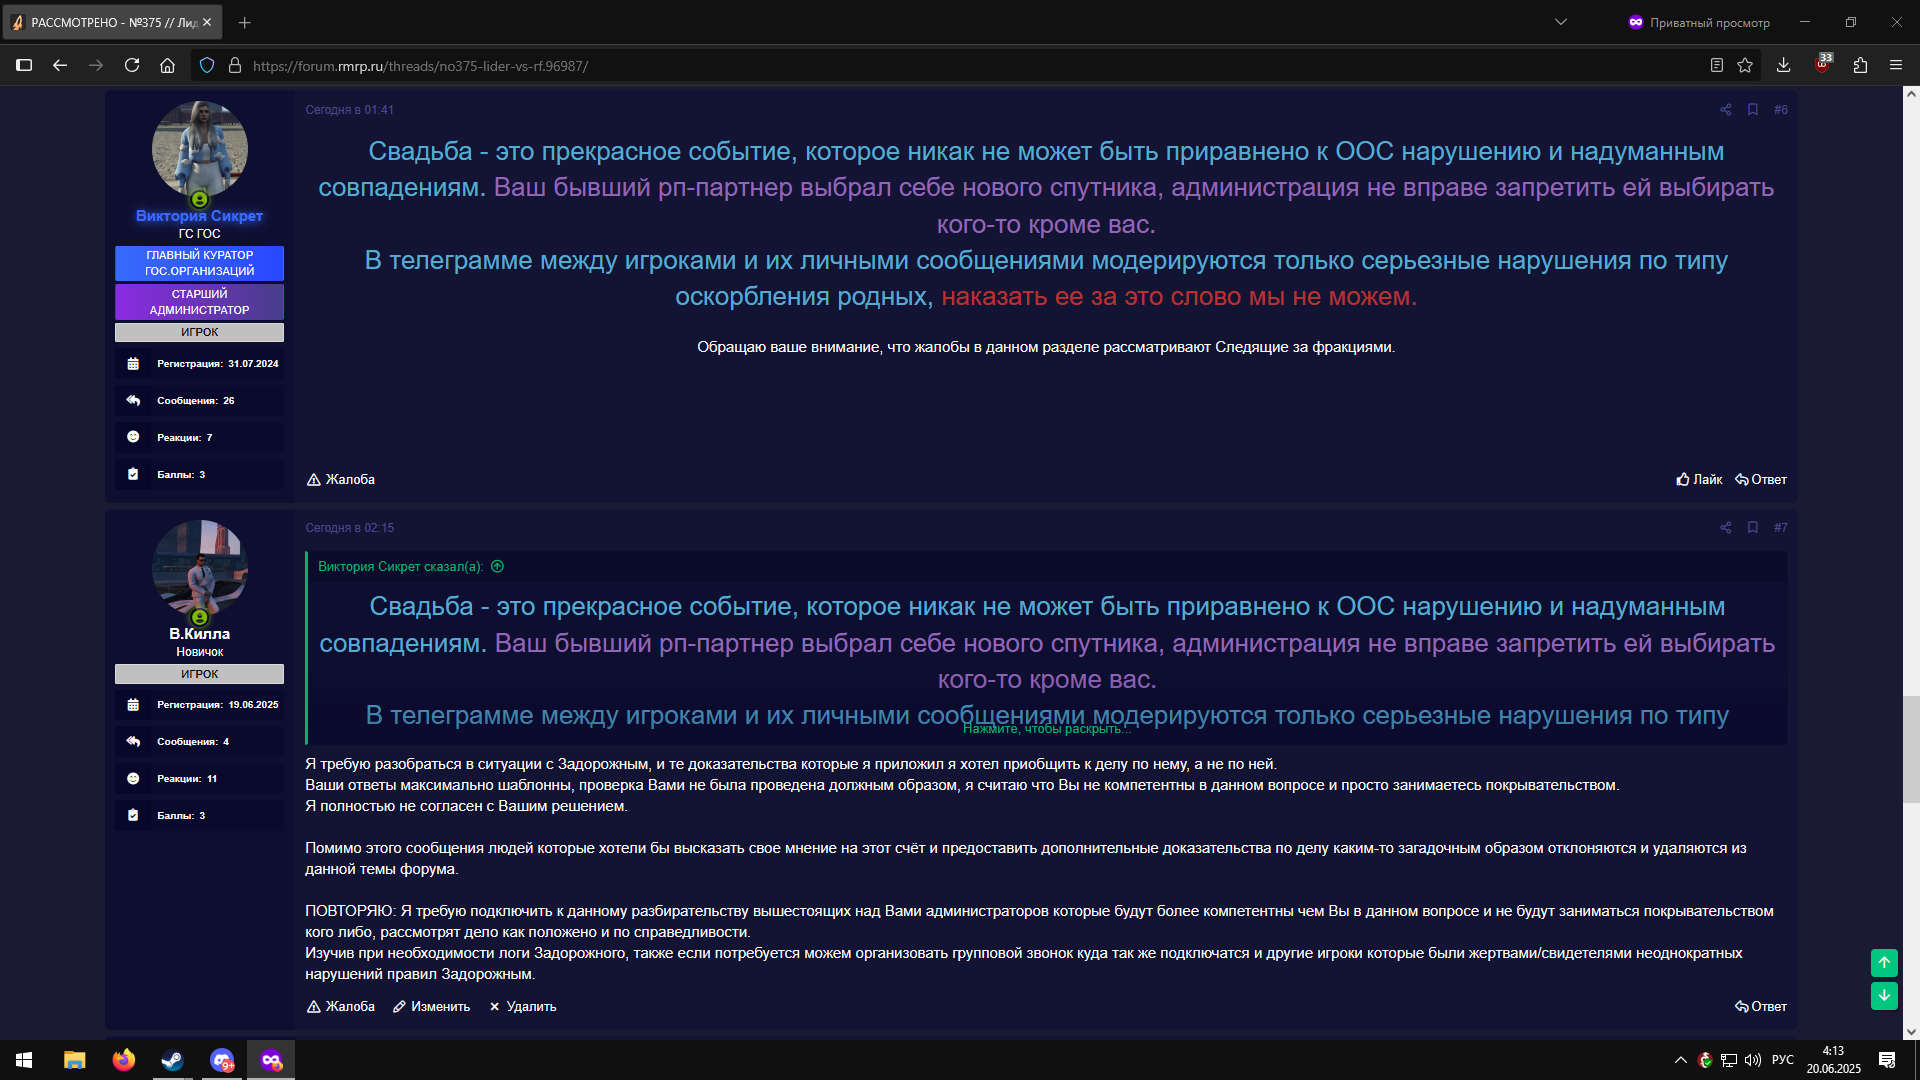Open Firefox extensions puzzle icon
The width and height of the screenshot is (1920, 1080).
[x=1860, y=66]
